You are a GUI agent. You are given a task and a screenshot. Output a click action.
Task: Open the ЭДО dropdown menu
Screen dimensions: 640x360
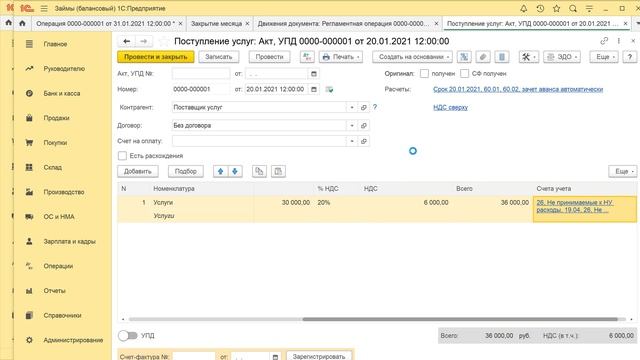(562, 57)
